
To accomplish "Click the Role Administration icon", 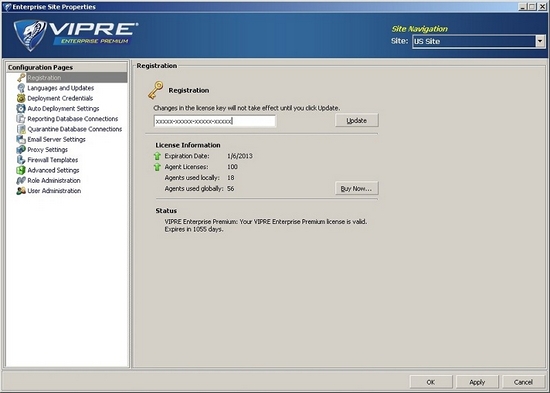I will [x=21, y=180].
